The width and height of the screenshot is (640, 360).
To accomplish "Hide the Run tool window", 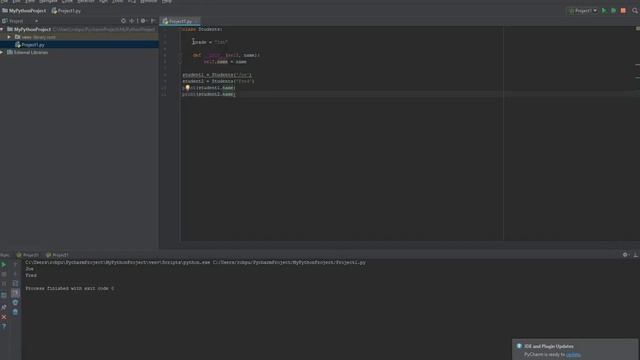I will point(636,255).
